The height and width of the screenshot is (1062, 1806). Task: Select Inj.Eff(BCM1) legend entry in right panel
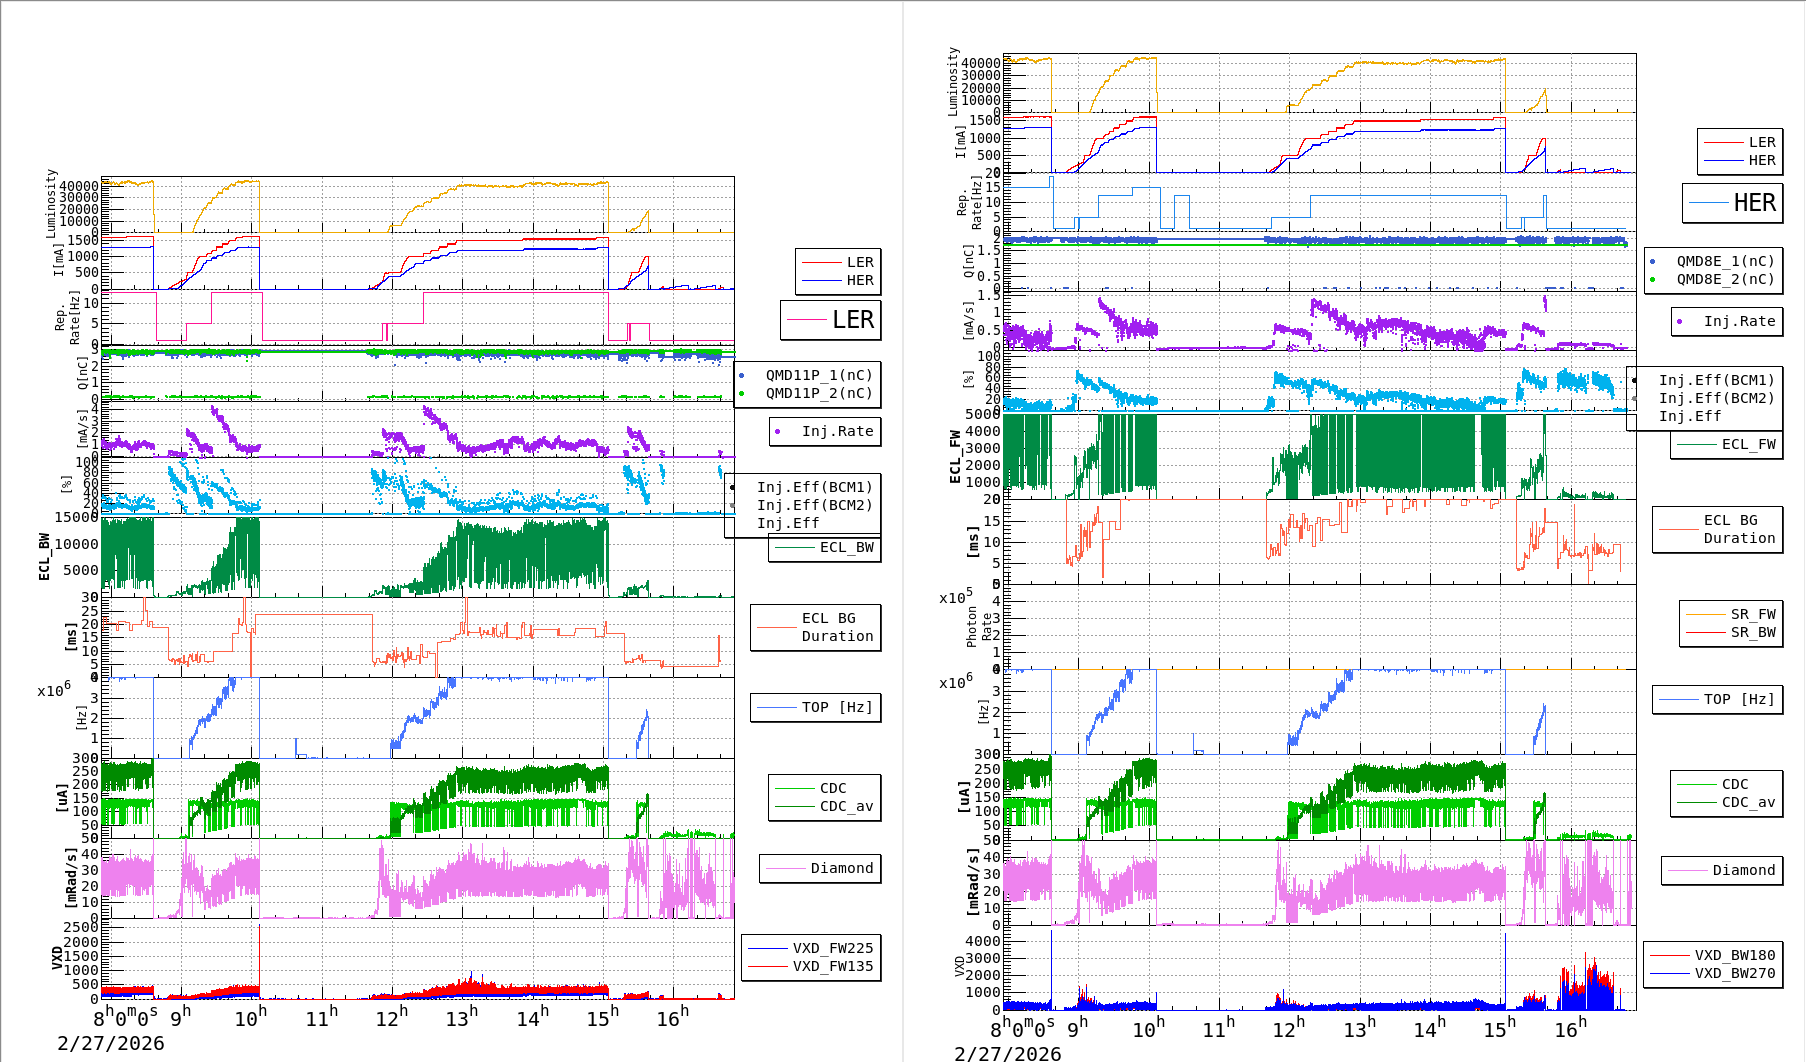1715,380
